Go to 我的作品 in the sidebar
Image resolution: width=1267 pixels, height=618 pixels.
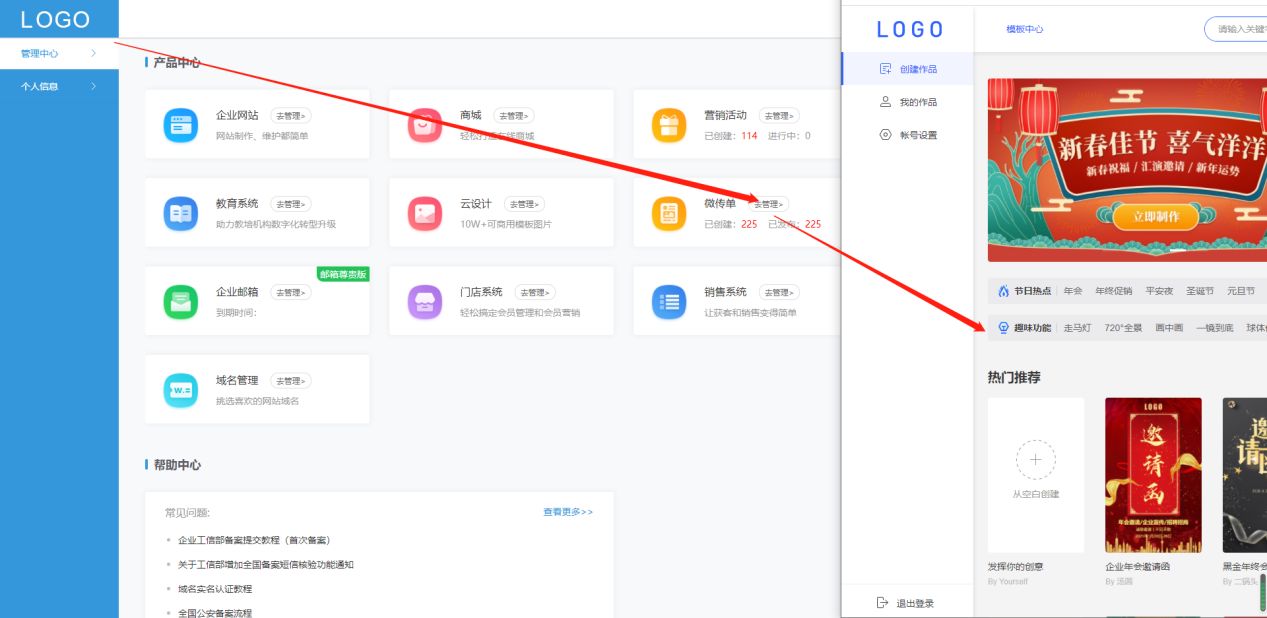click(x=908, y=102)
